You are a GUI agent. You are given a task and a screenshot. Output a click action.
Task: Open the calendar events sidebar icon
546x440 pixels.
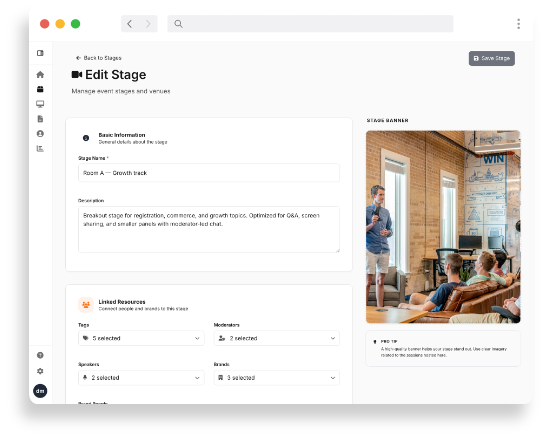point(40,89)
